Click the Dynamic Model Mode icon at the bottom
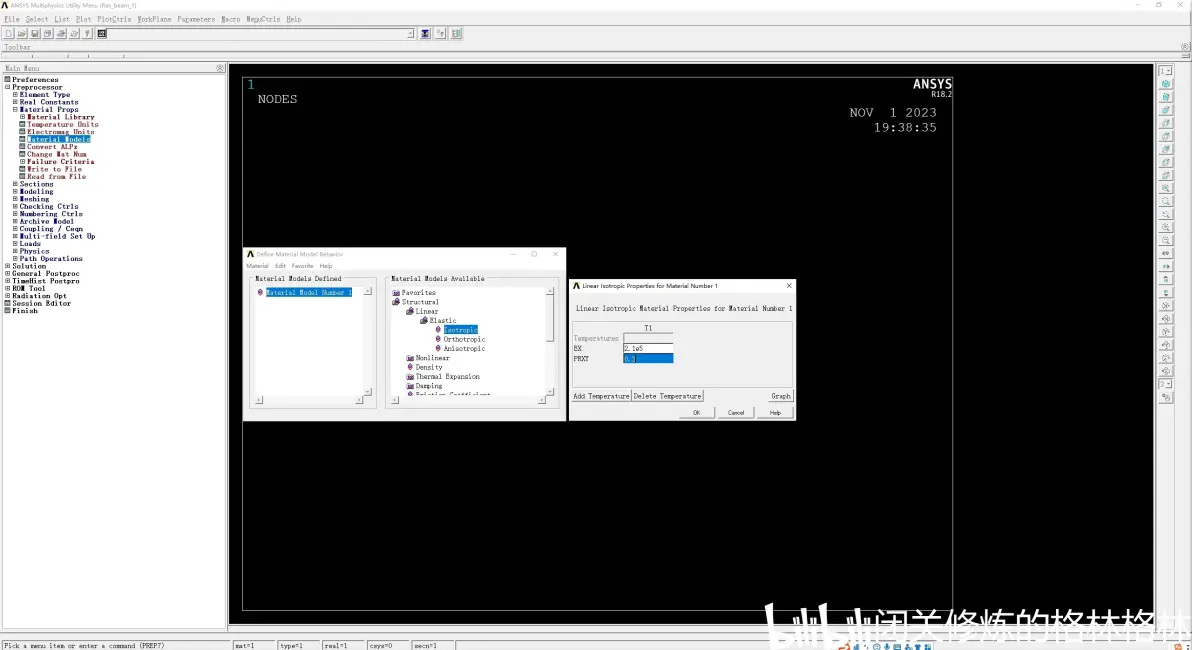Viewport: 1192px width, 650px height. (1165, 398)
